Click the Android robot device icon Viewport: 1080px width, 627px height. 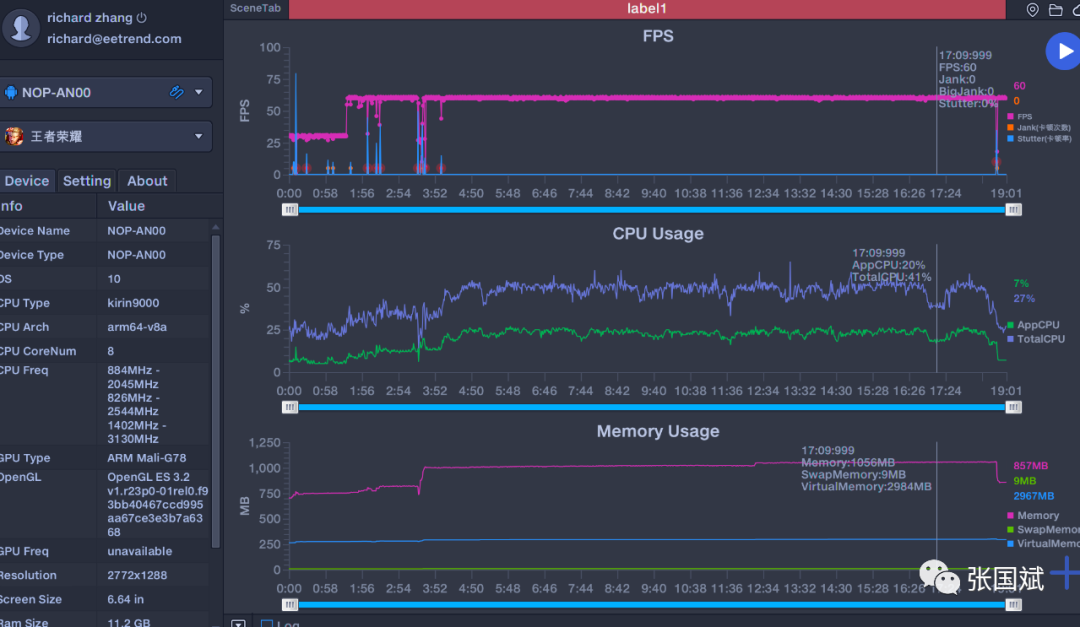12,93
